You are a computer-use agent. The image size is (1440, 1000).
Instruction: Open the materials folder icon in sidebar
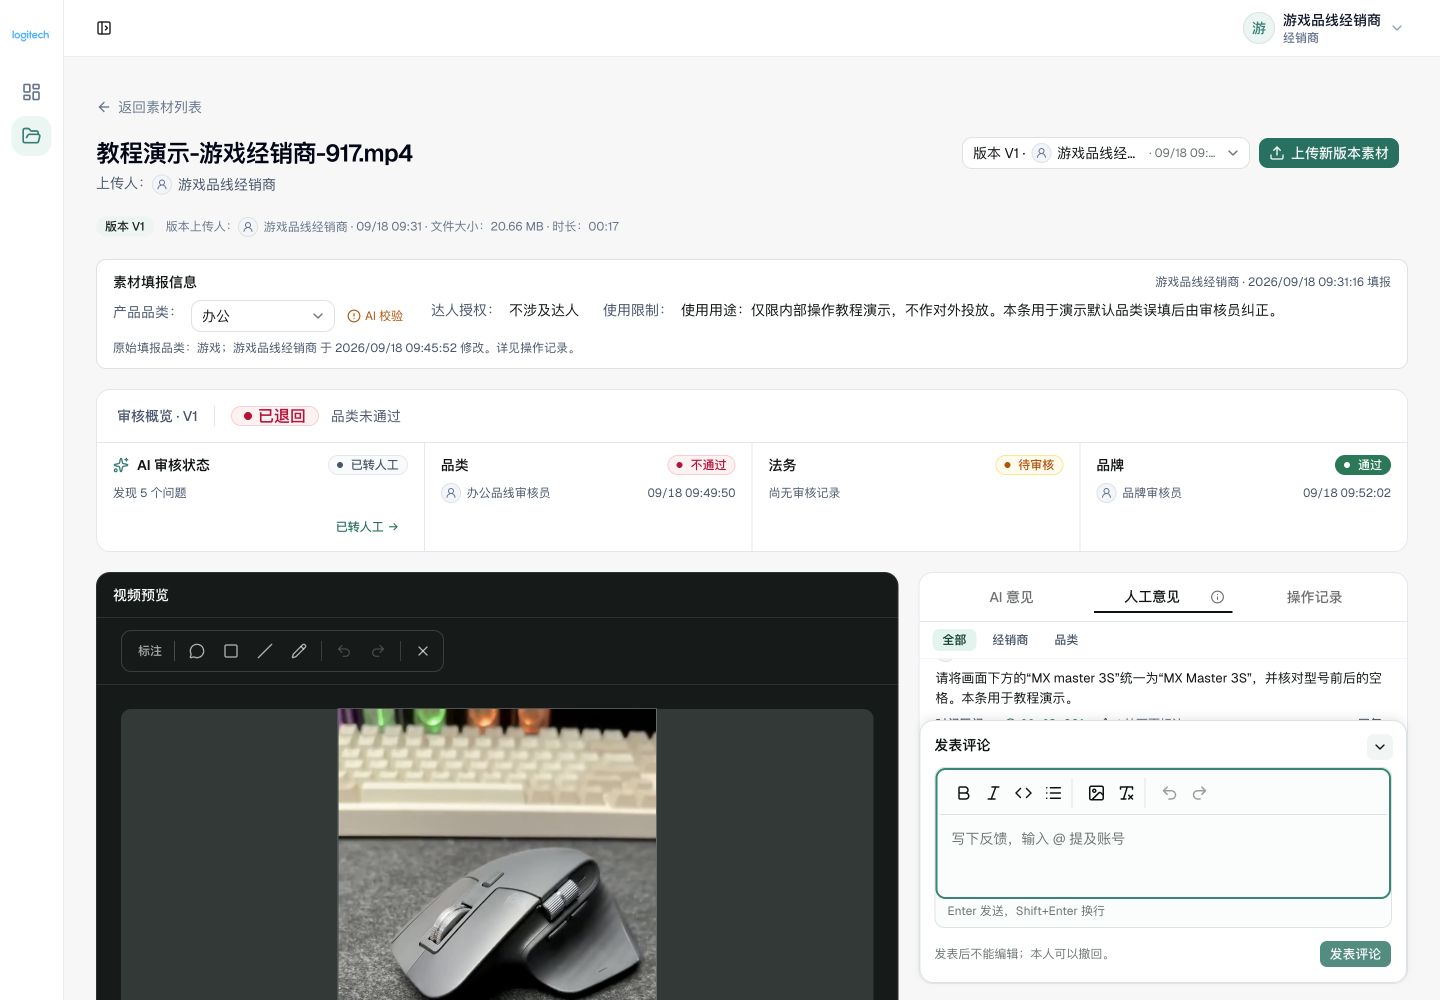(31, 136)
